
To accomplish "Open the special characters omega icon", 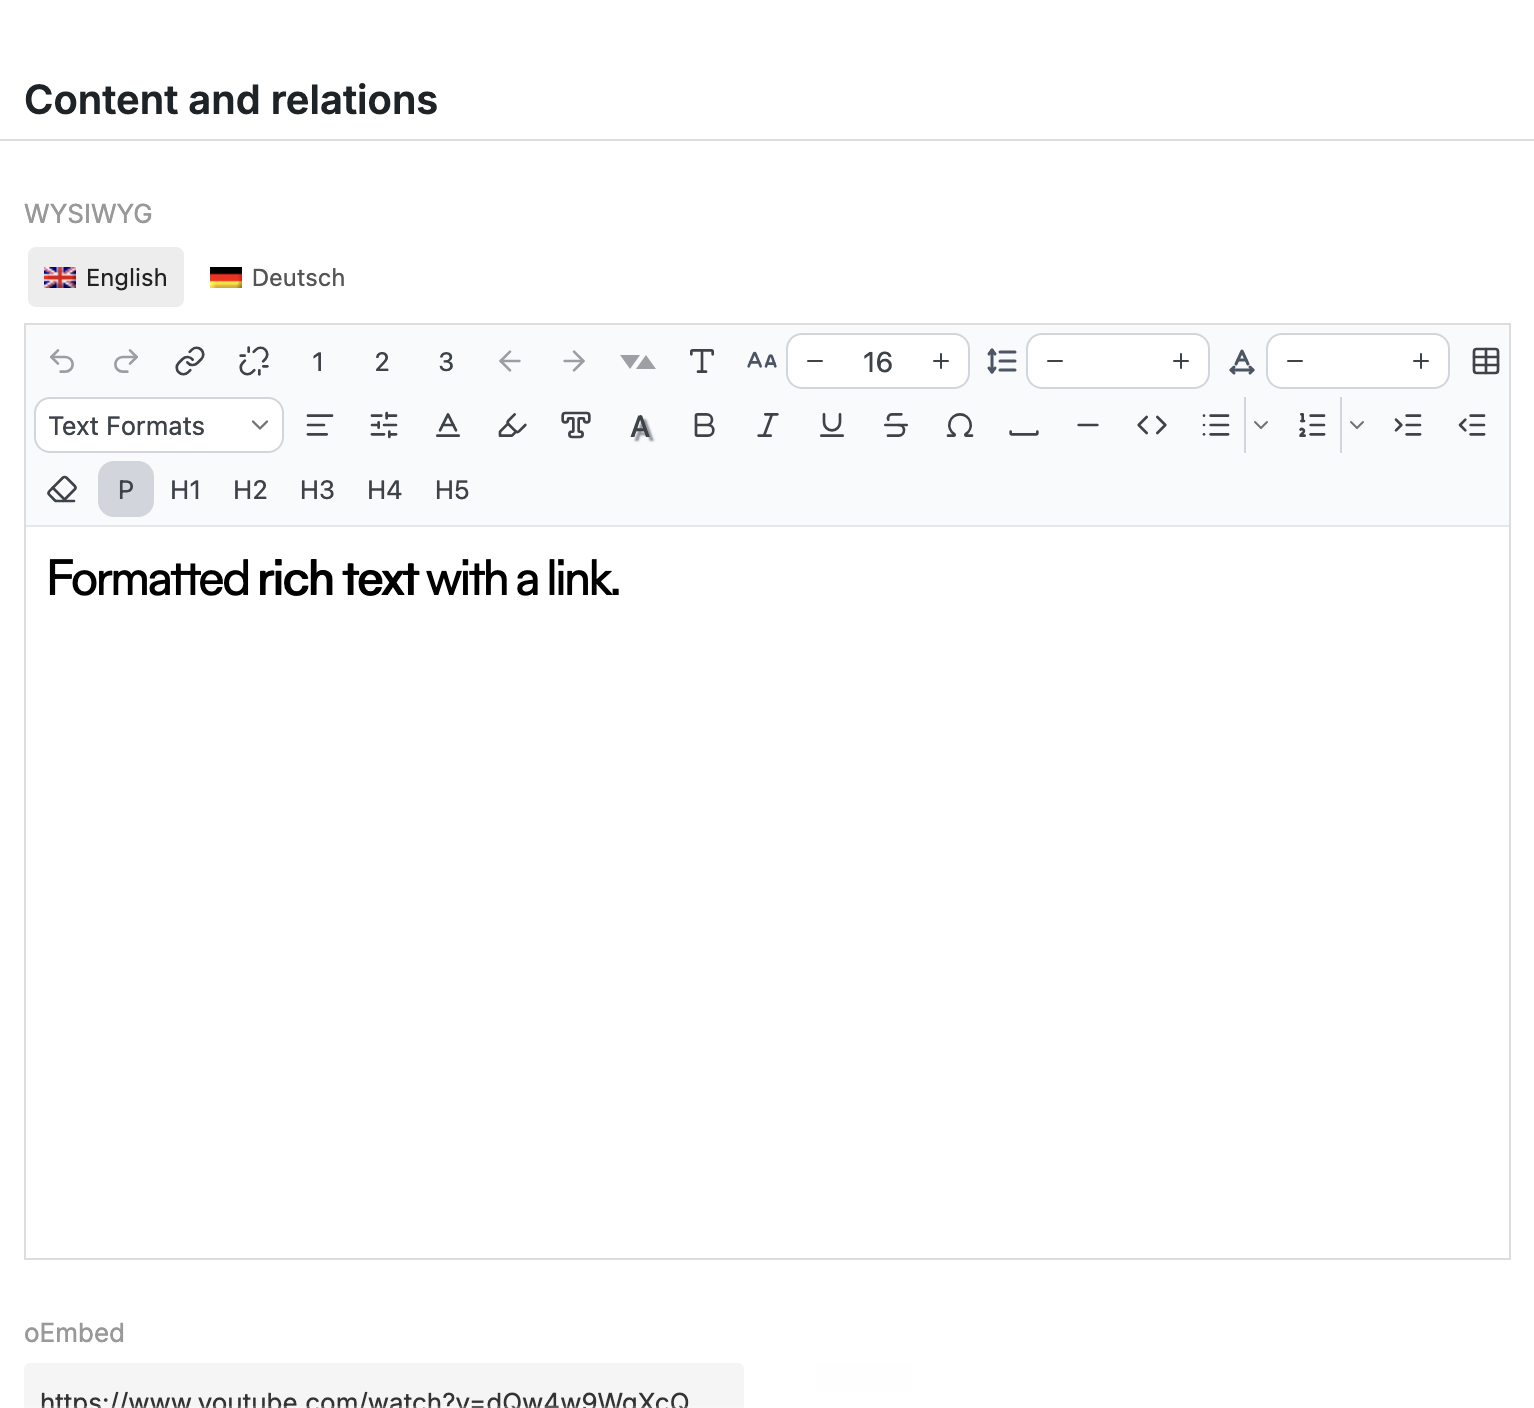I will 960,425.
